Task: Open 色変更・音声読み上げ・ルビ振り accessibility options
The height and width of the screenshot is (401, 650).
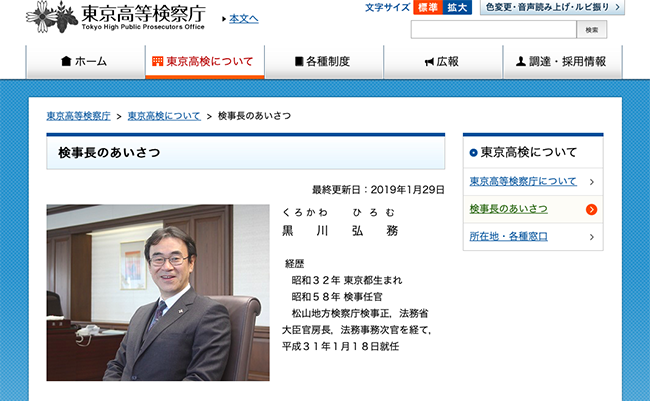Action: click(552, 7)
